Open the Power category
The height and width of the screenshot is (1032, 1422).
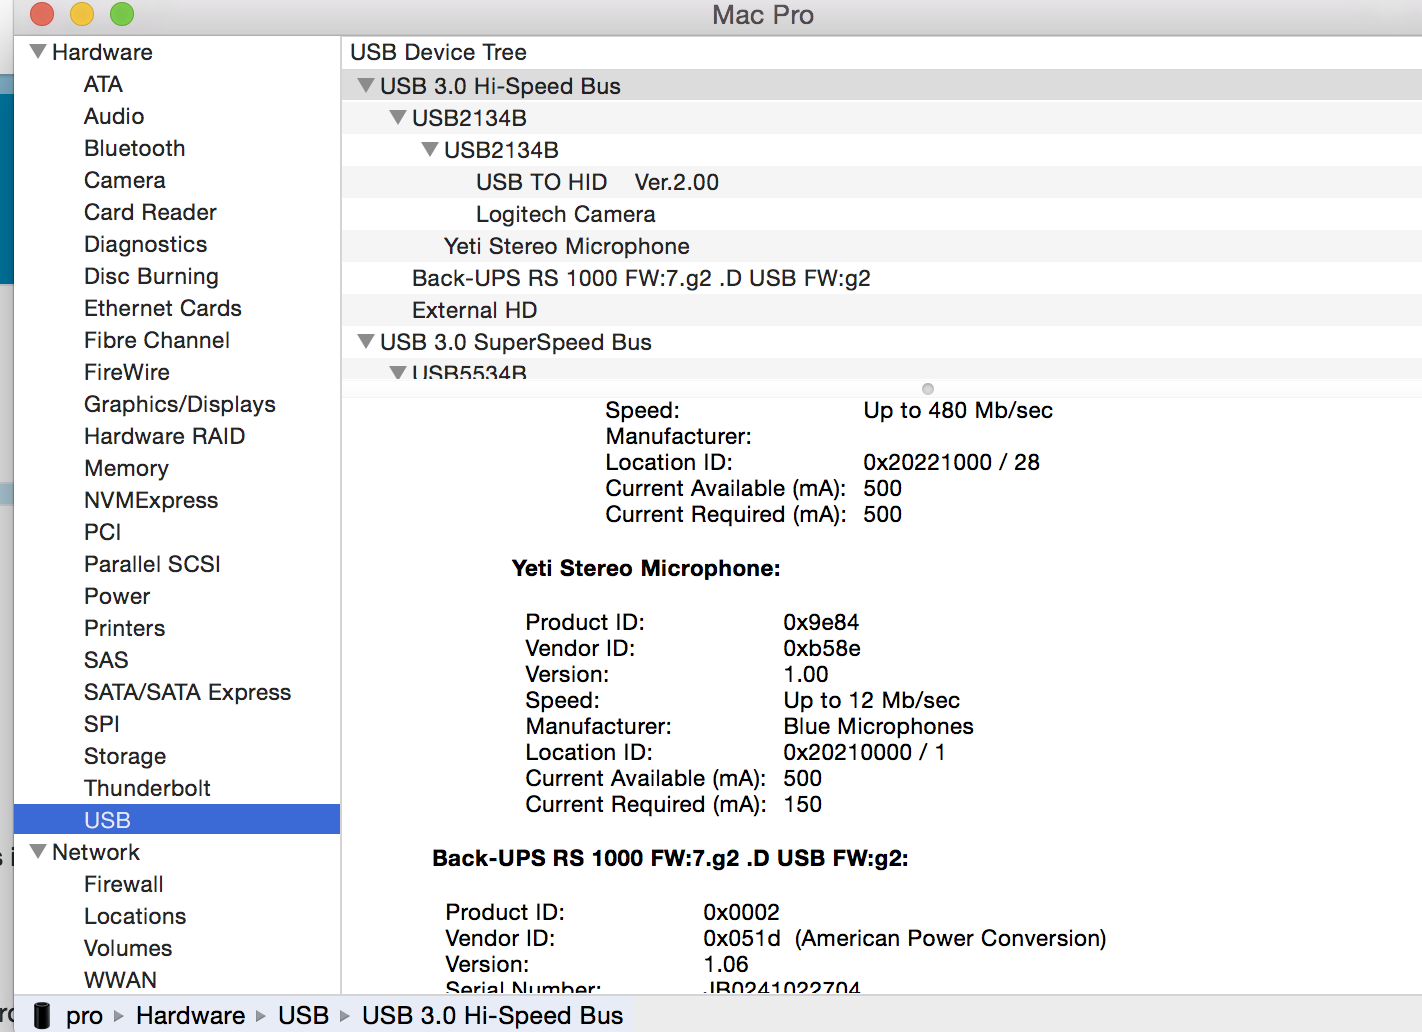click(x=117, y=596)
